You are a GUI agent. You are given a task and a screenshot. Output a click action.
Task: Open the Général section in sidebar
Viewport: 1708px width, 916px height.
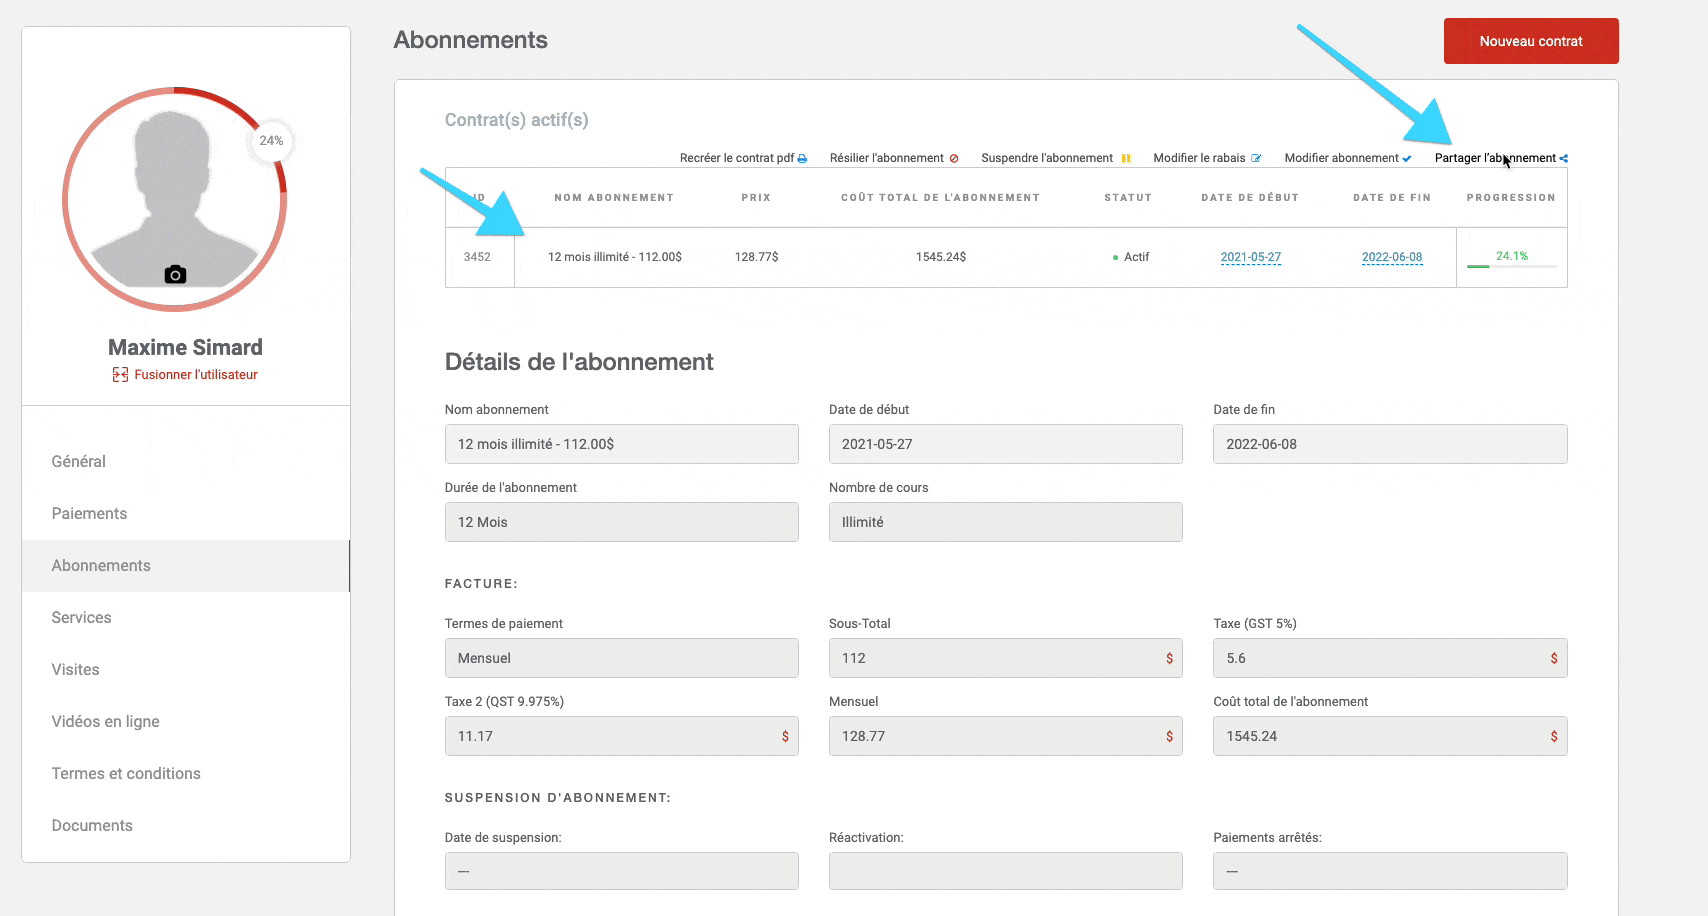[x=79, y=462]
